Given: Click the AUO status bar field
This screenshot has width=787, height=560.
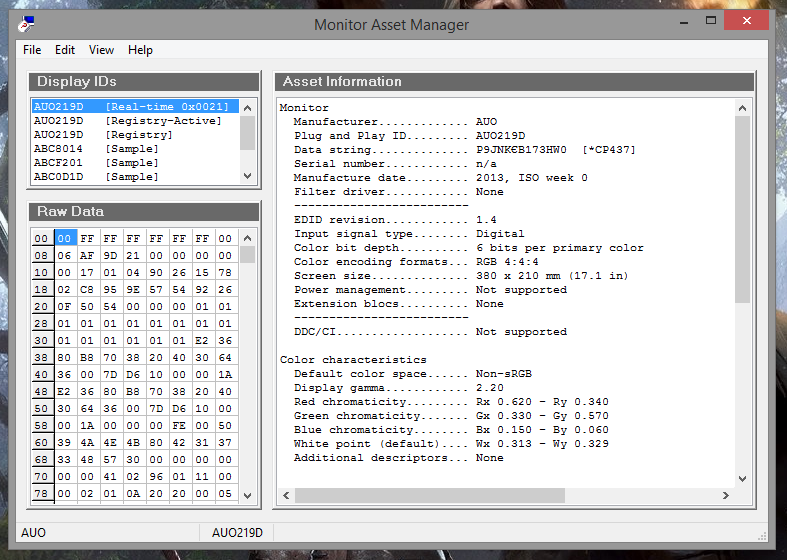Looking at the screenshot, I should pos(108,532).
